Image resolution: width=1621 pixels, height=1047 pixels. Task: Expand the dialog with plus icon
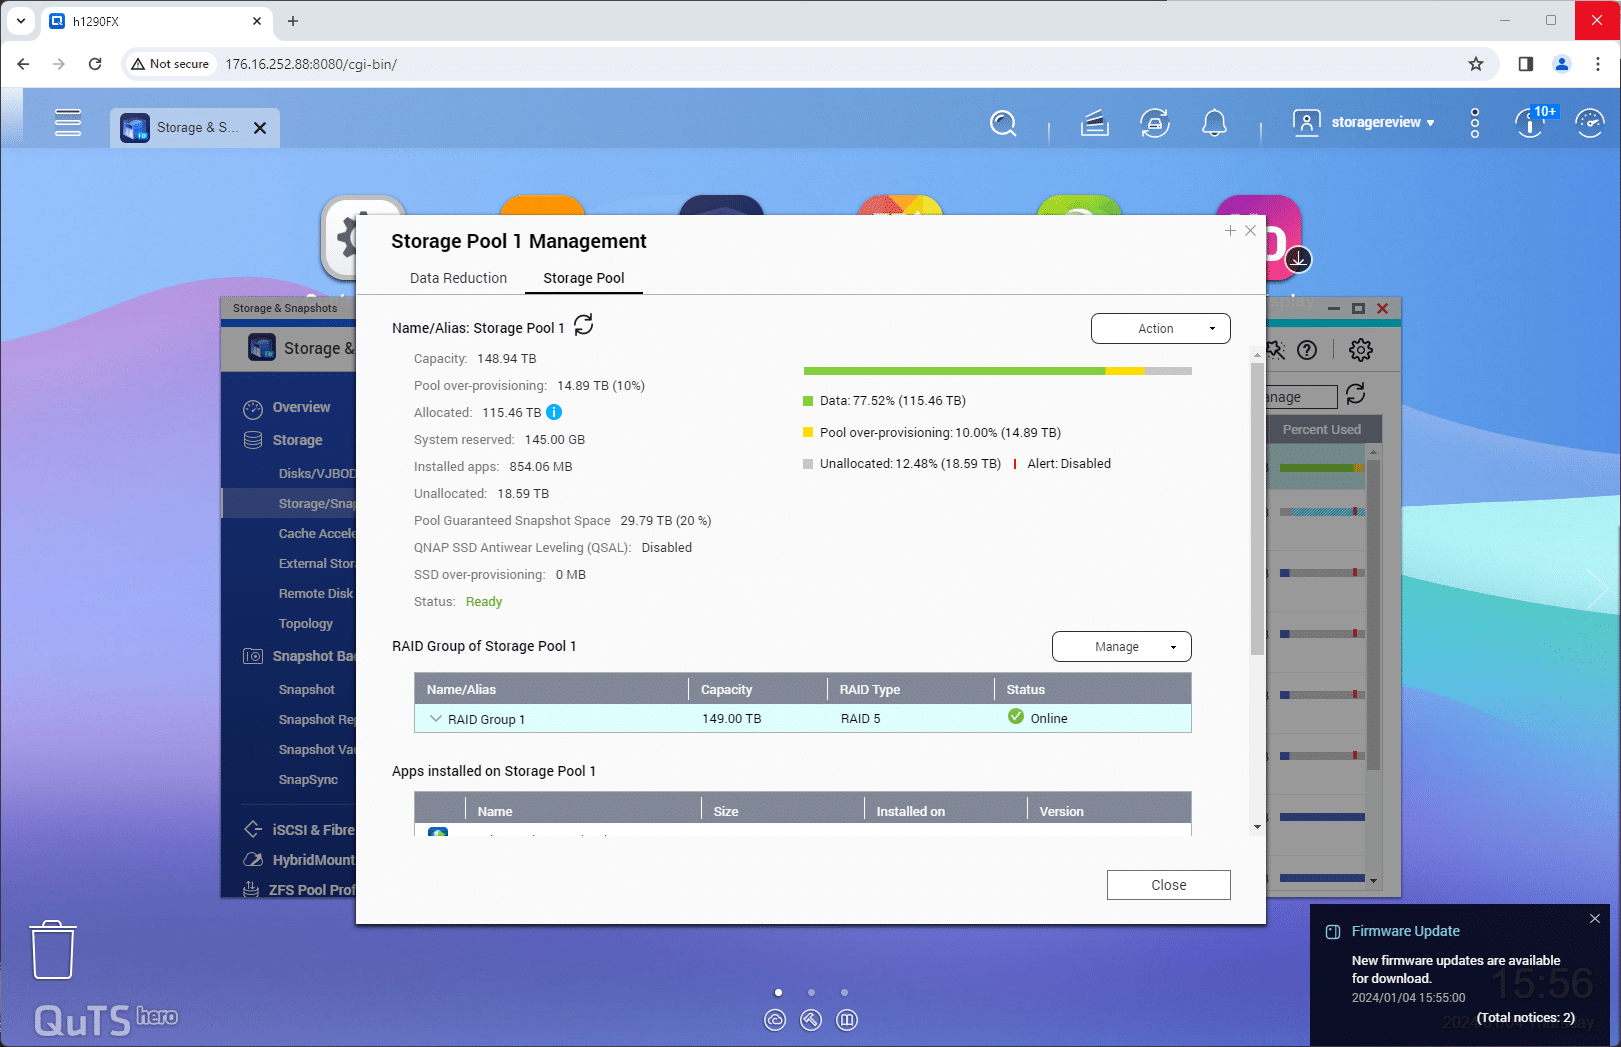1230,230
